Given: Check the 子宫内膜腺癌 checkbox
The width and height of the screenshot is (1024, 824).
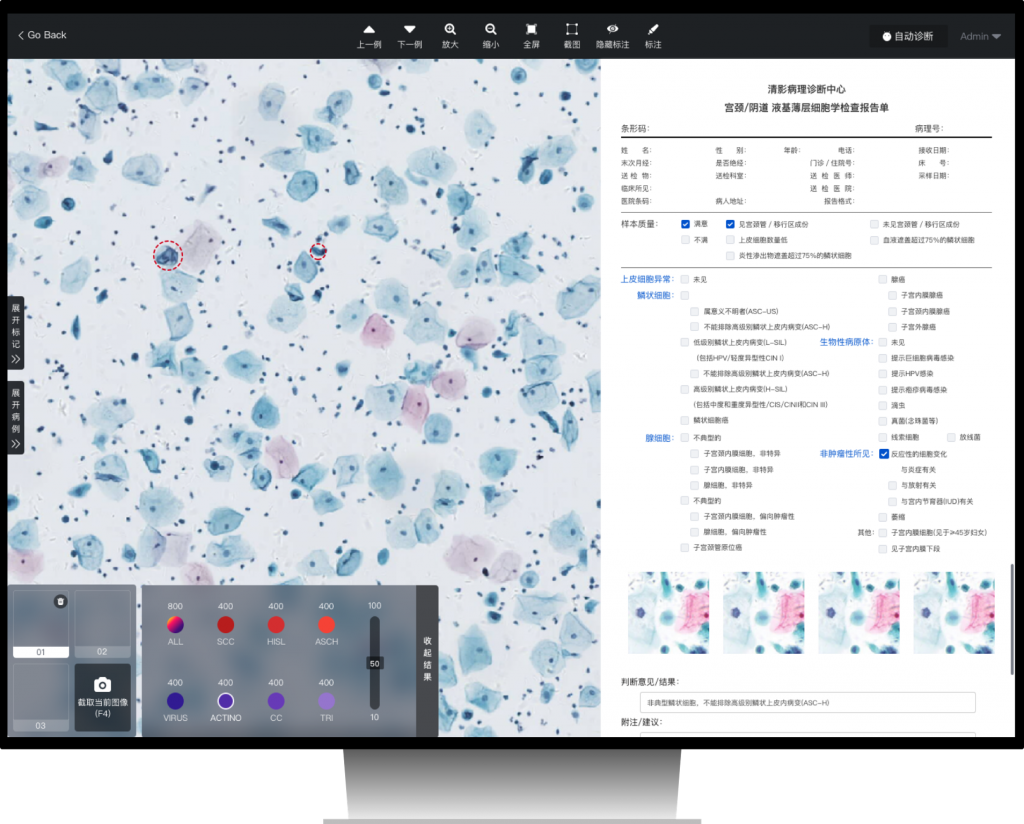Looking at the screenshot, I should click(x=892, y=295).
